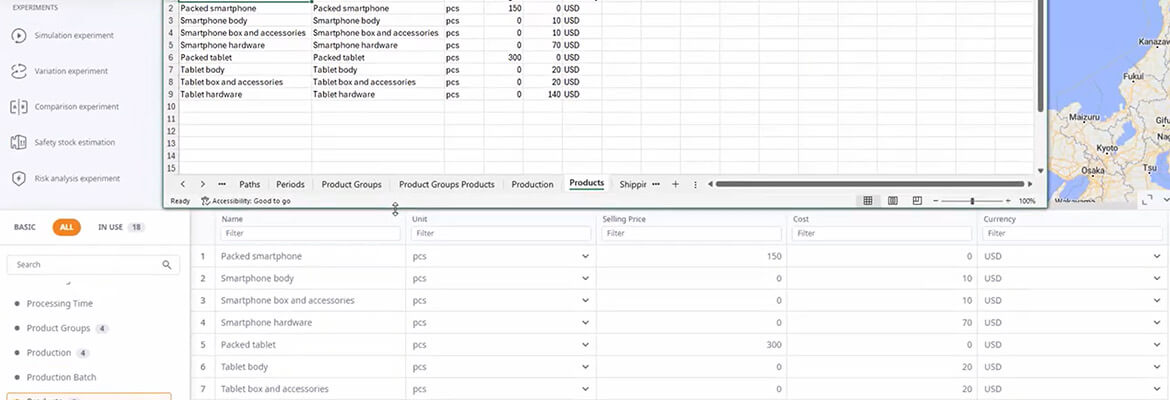Select Production Batch in table list
Viewport: 1170px width, 400px height.
(61, 377)
